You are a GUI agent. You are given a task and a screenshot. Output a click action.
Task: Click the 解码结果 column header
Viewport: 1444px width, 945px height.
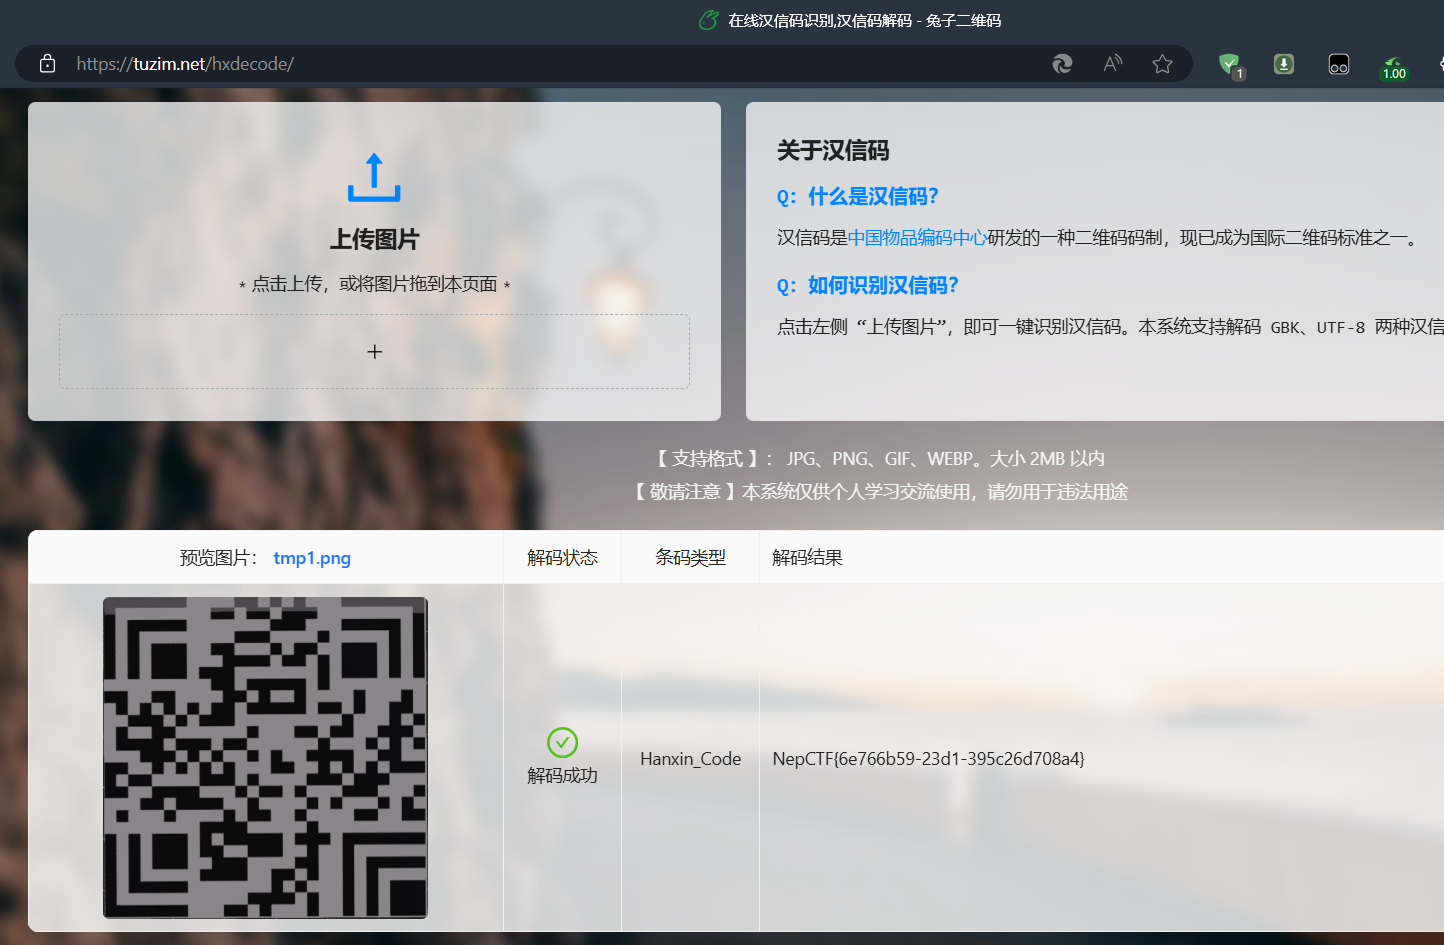click(x=807, y=557)
